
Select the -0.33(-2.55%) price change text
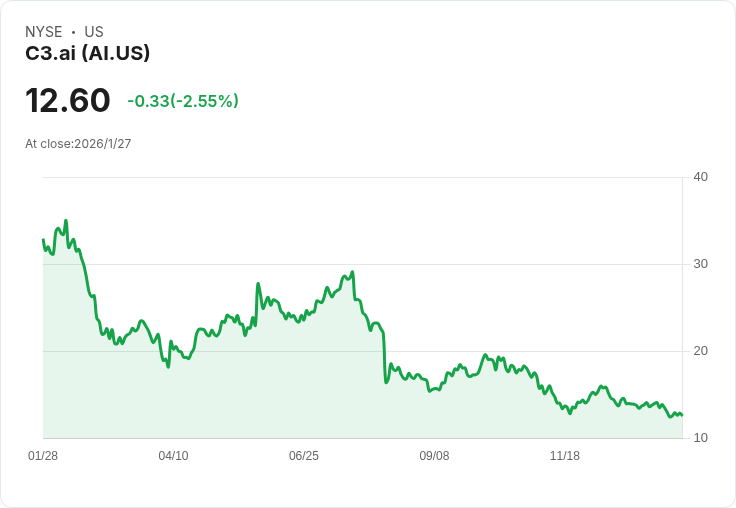183,101
